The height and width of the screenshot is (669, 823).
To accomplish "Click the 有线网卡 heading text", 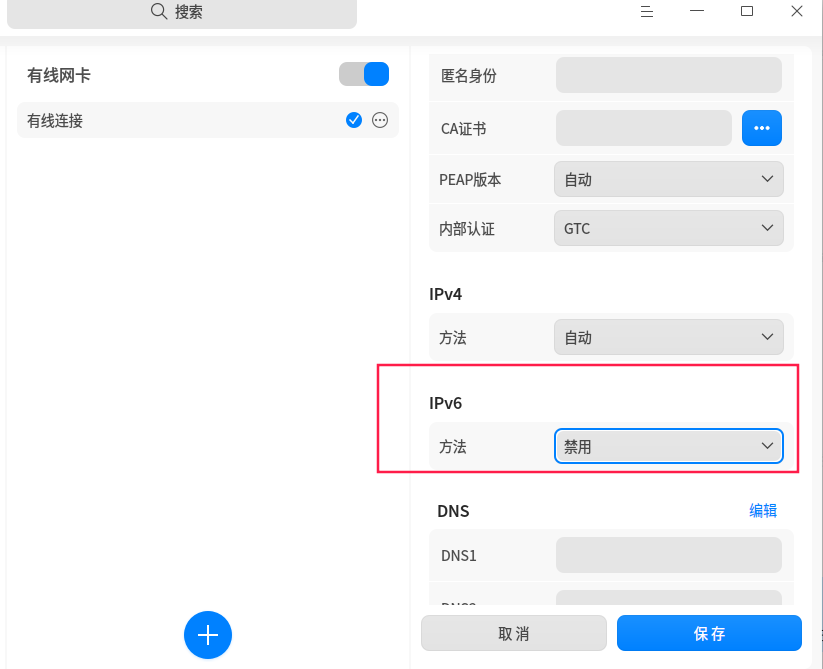I will click(59, 76).
